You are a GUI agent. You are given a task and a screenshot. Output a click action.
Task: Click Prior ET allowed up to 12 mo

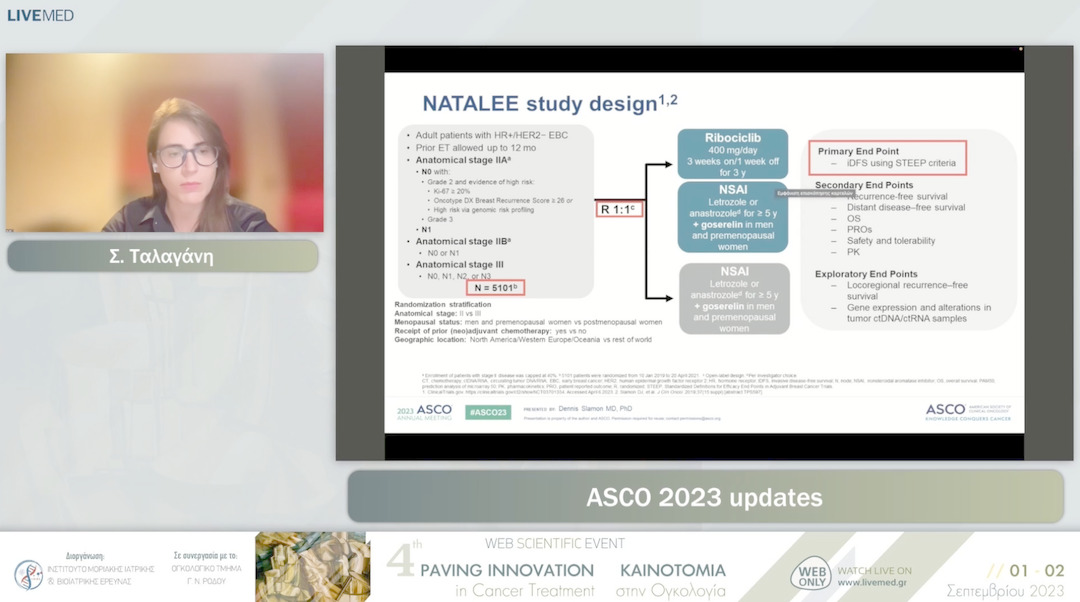475,147
